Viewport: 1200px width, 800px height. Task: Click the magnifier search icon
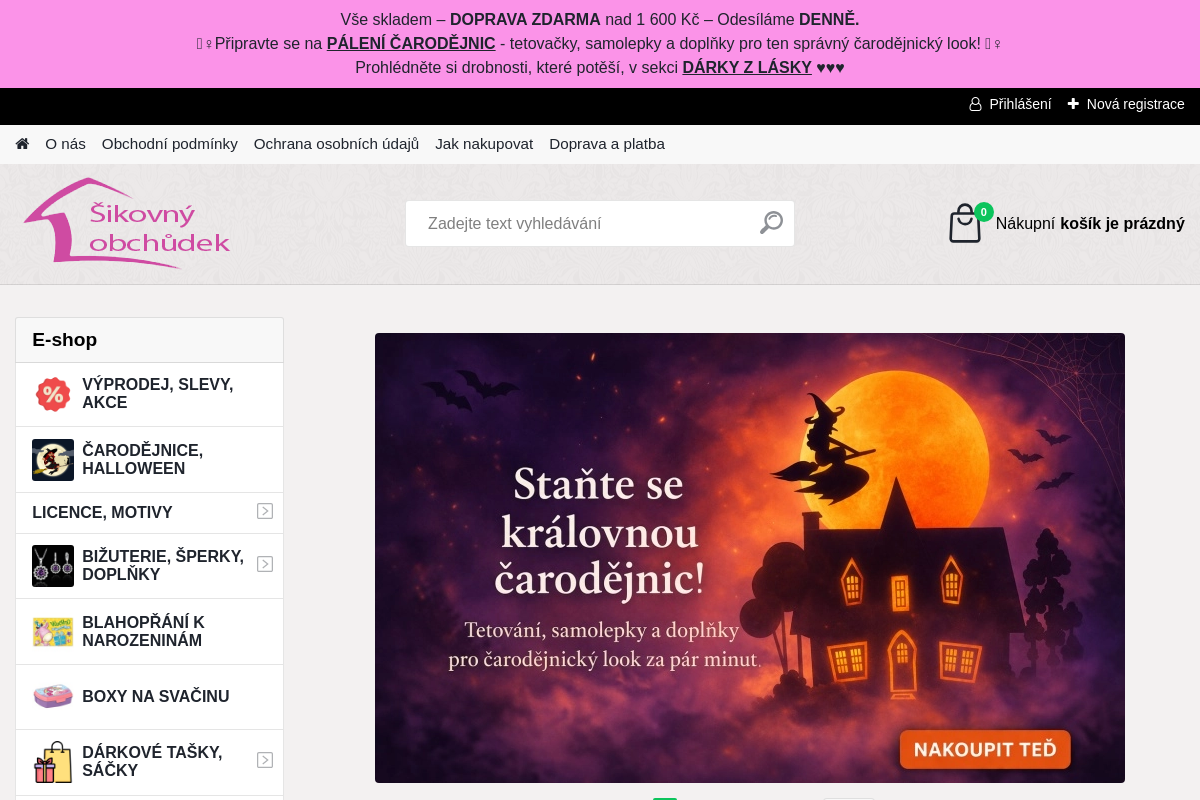(771, 223)
